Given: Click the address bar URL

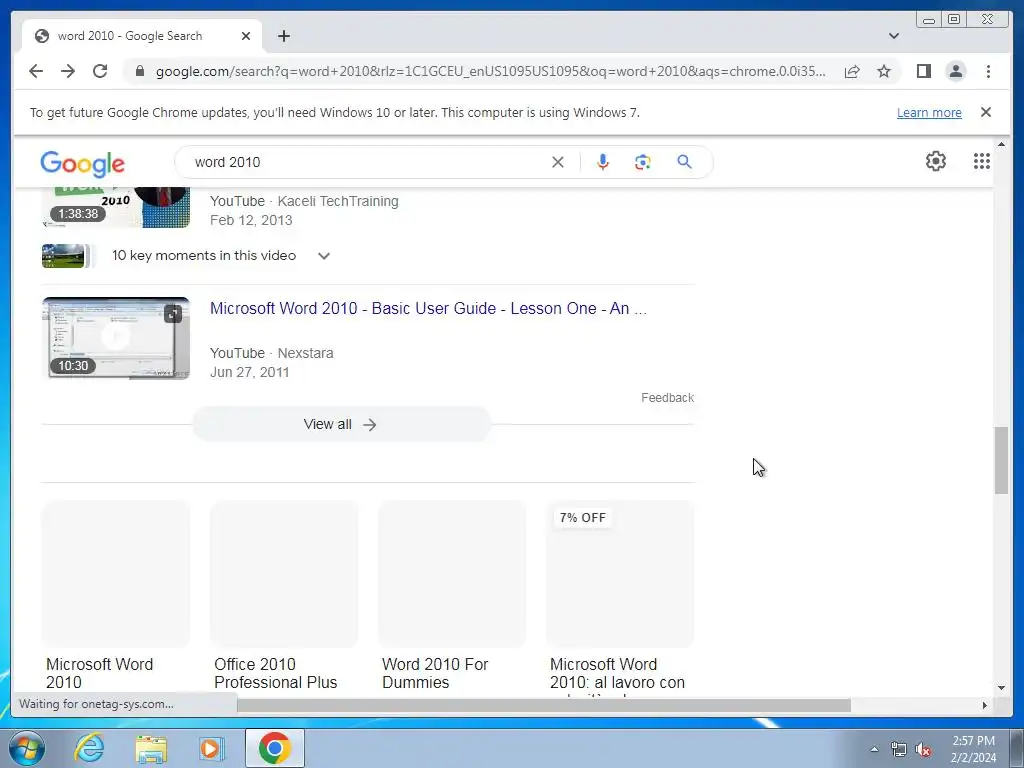Looking at the screenshot, I should tap(490, 71).
